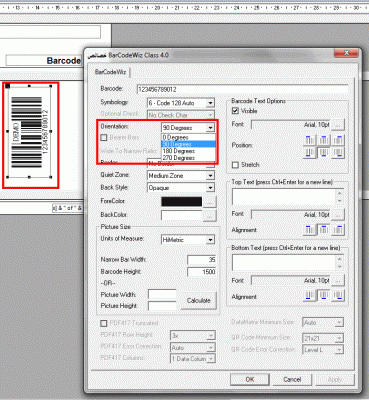Image resolution: width=369 pixels, height=400 pixels.
Task: Choose 90 Degrees in Orientation list
Action: [188, 144]
